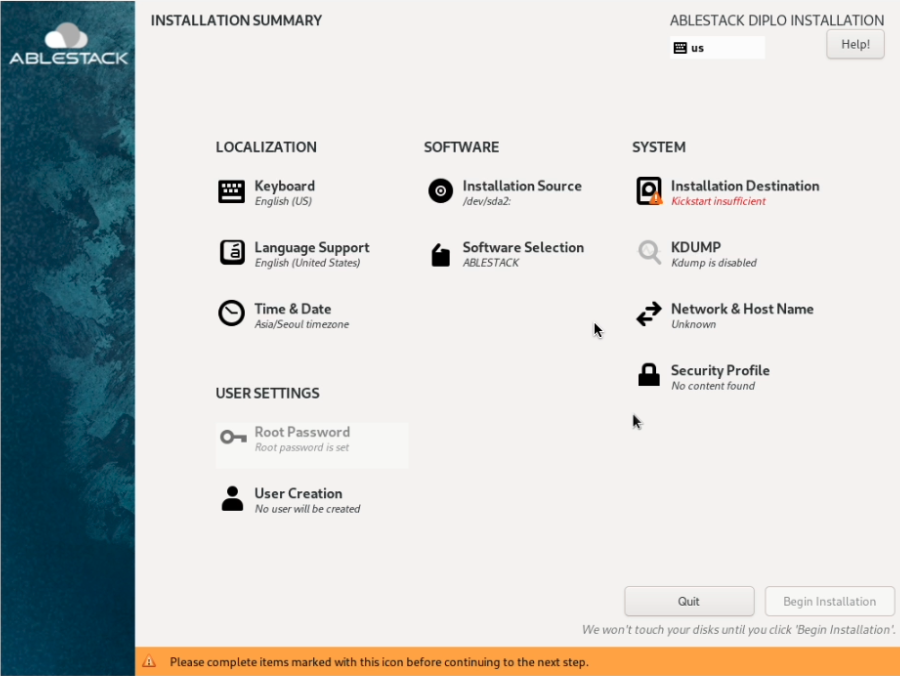Open Software Selection label
The width and height of the screenshot is (900, 676).
tap(523, 247)
